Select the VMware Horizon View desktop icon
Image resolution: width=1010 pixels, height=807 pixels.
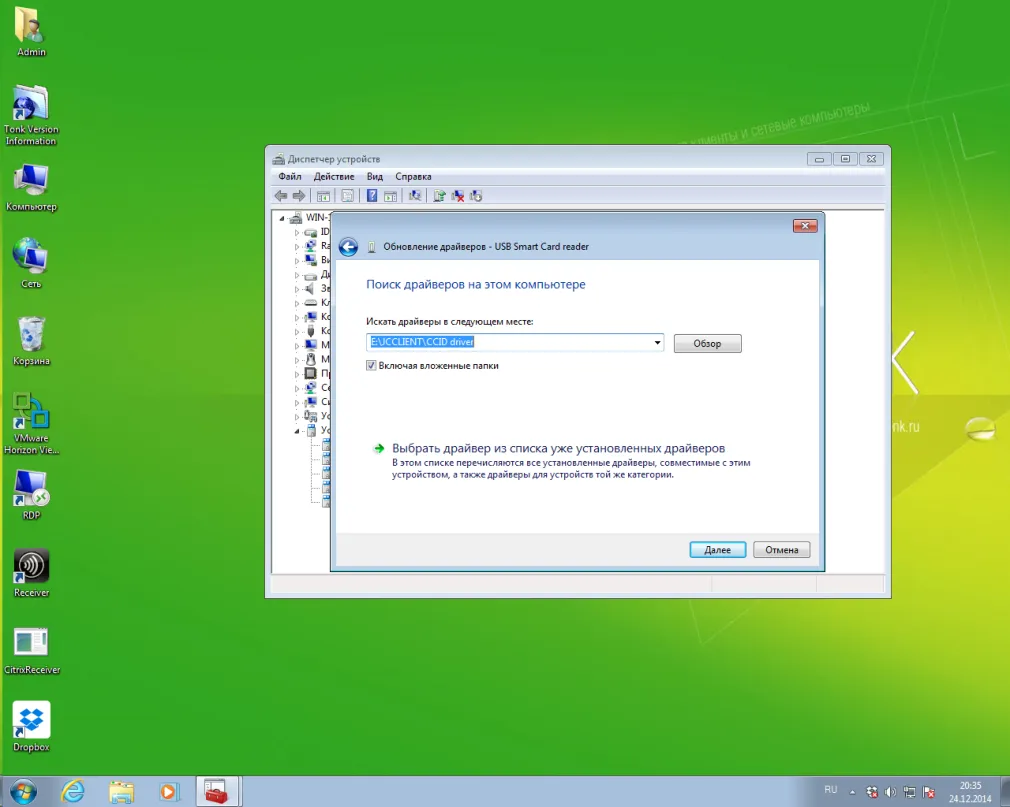31,424
